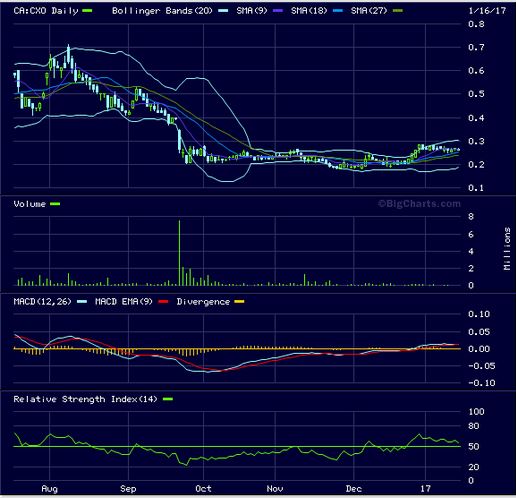Image resolution: width=516 pixels, height=498 pixels.
Task: Click the 100 RSI axis value
Action: click(x=476, y=412)
